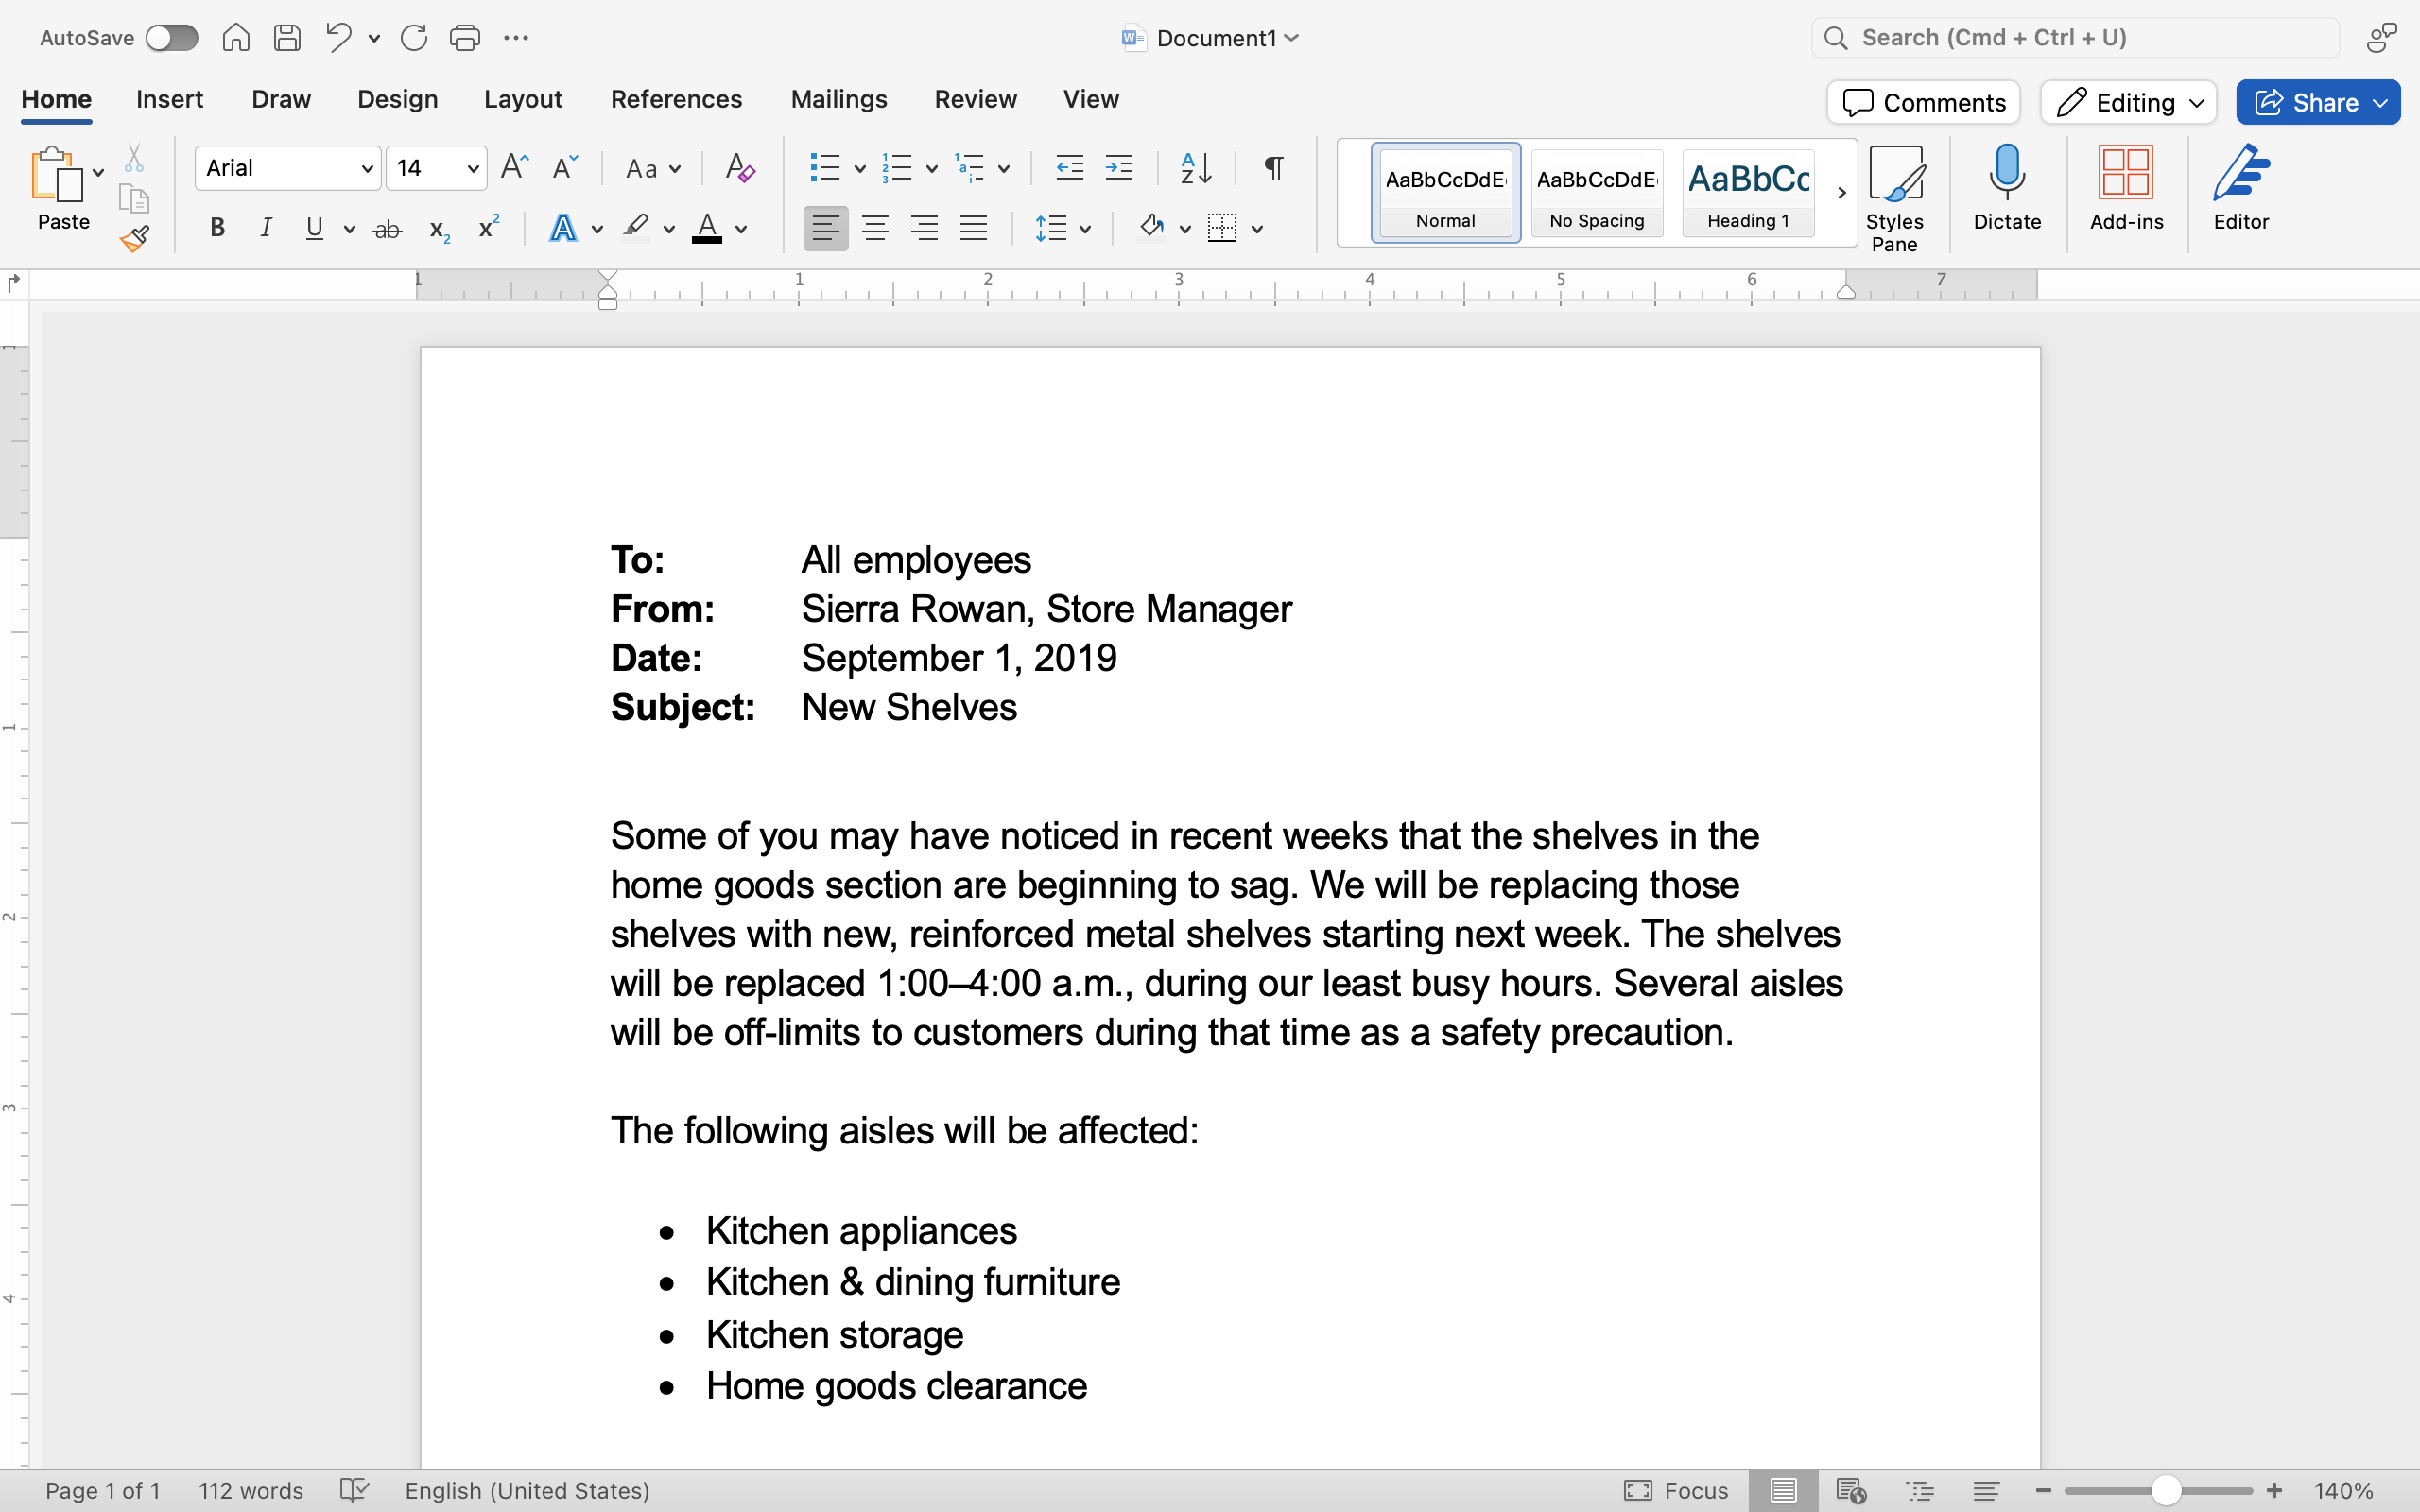Open the more commands ellipsis
The width and height of the screenshot is (2420, 1512).
pyautogui.click(x=516, y=38)
